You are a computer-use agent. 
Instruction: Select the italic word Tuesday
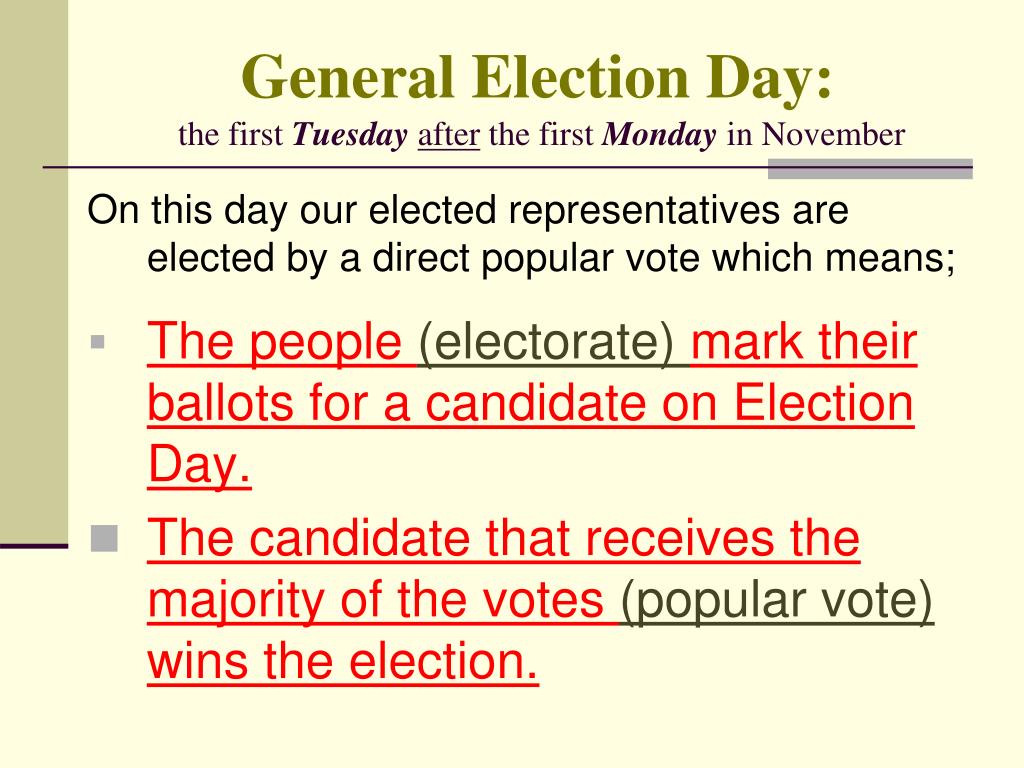[x=349, y=136]
